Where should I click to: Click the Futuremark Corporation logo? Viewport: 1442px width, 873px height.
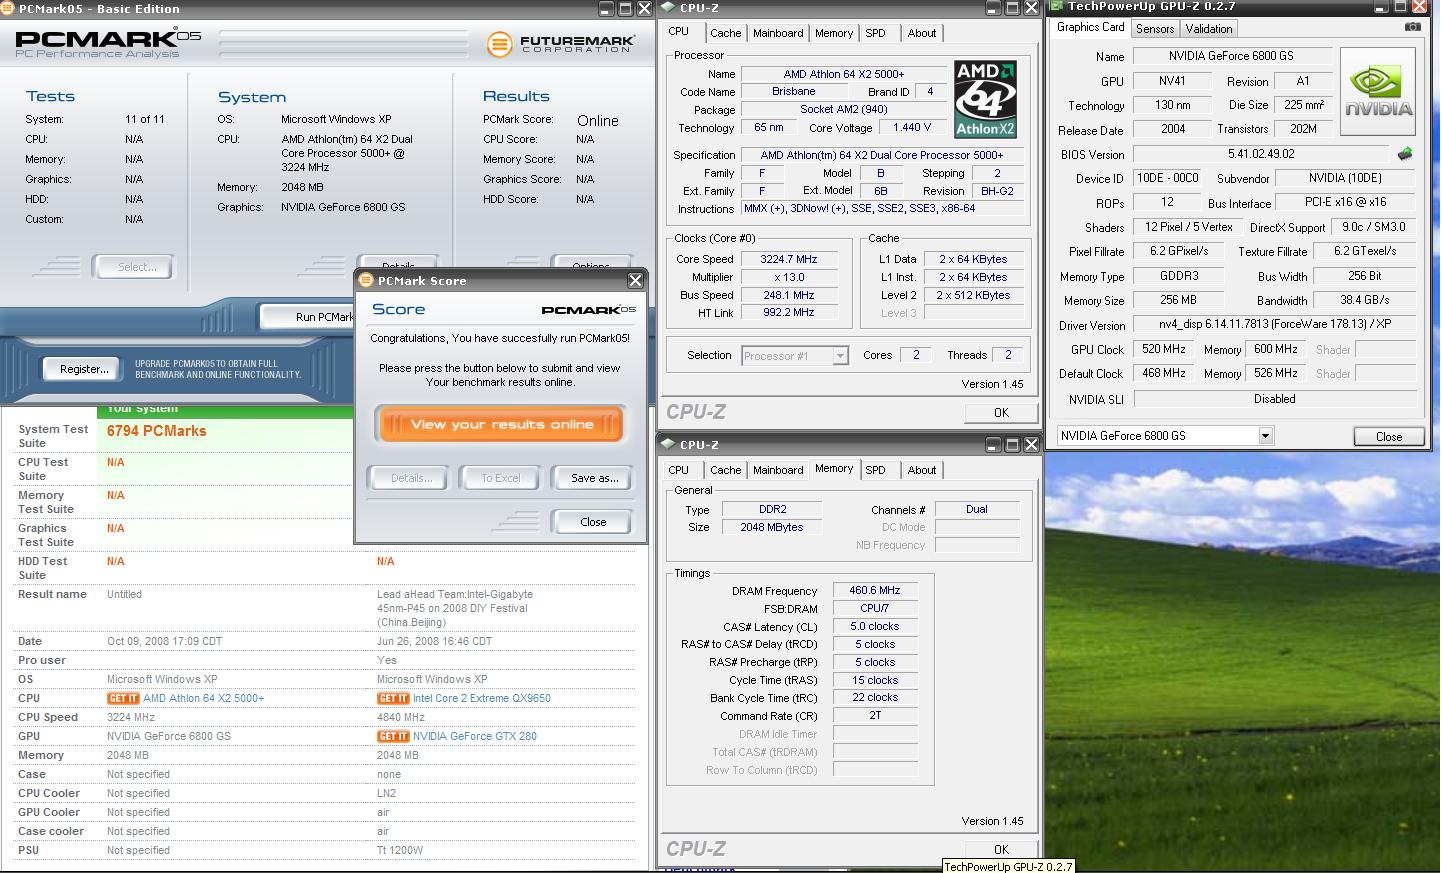point(561,44)
